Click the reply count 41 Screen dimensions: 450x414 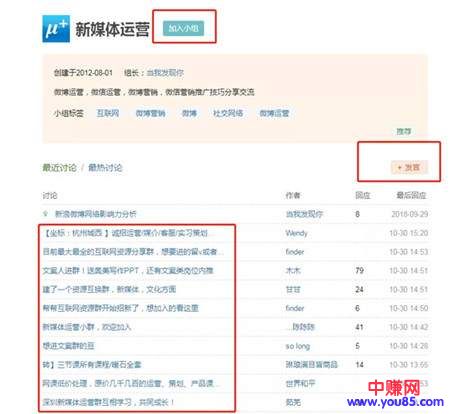click(359, 327)
